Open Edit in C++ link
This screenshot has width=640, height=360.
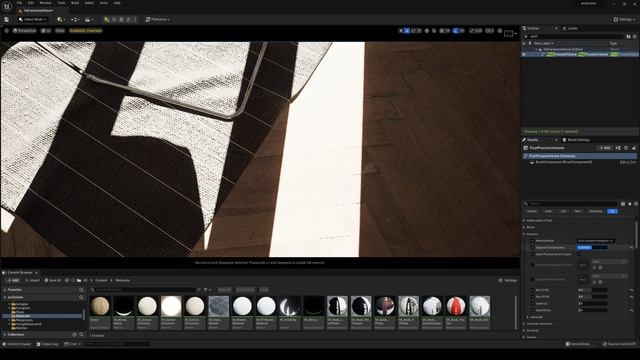[628, 162]
